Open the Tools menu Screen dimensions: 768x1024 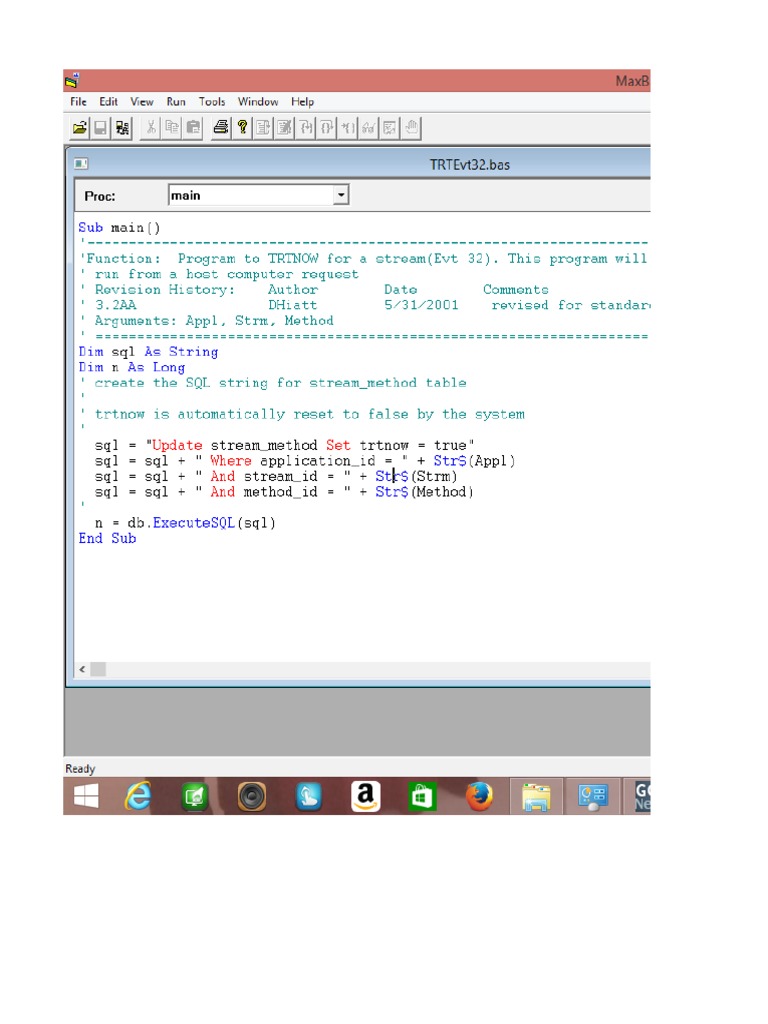[x=212, y=102]
